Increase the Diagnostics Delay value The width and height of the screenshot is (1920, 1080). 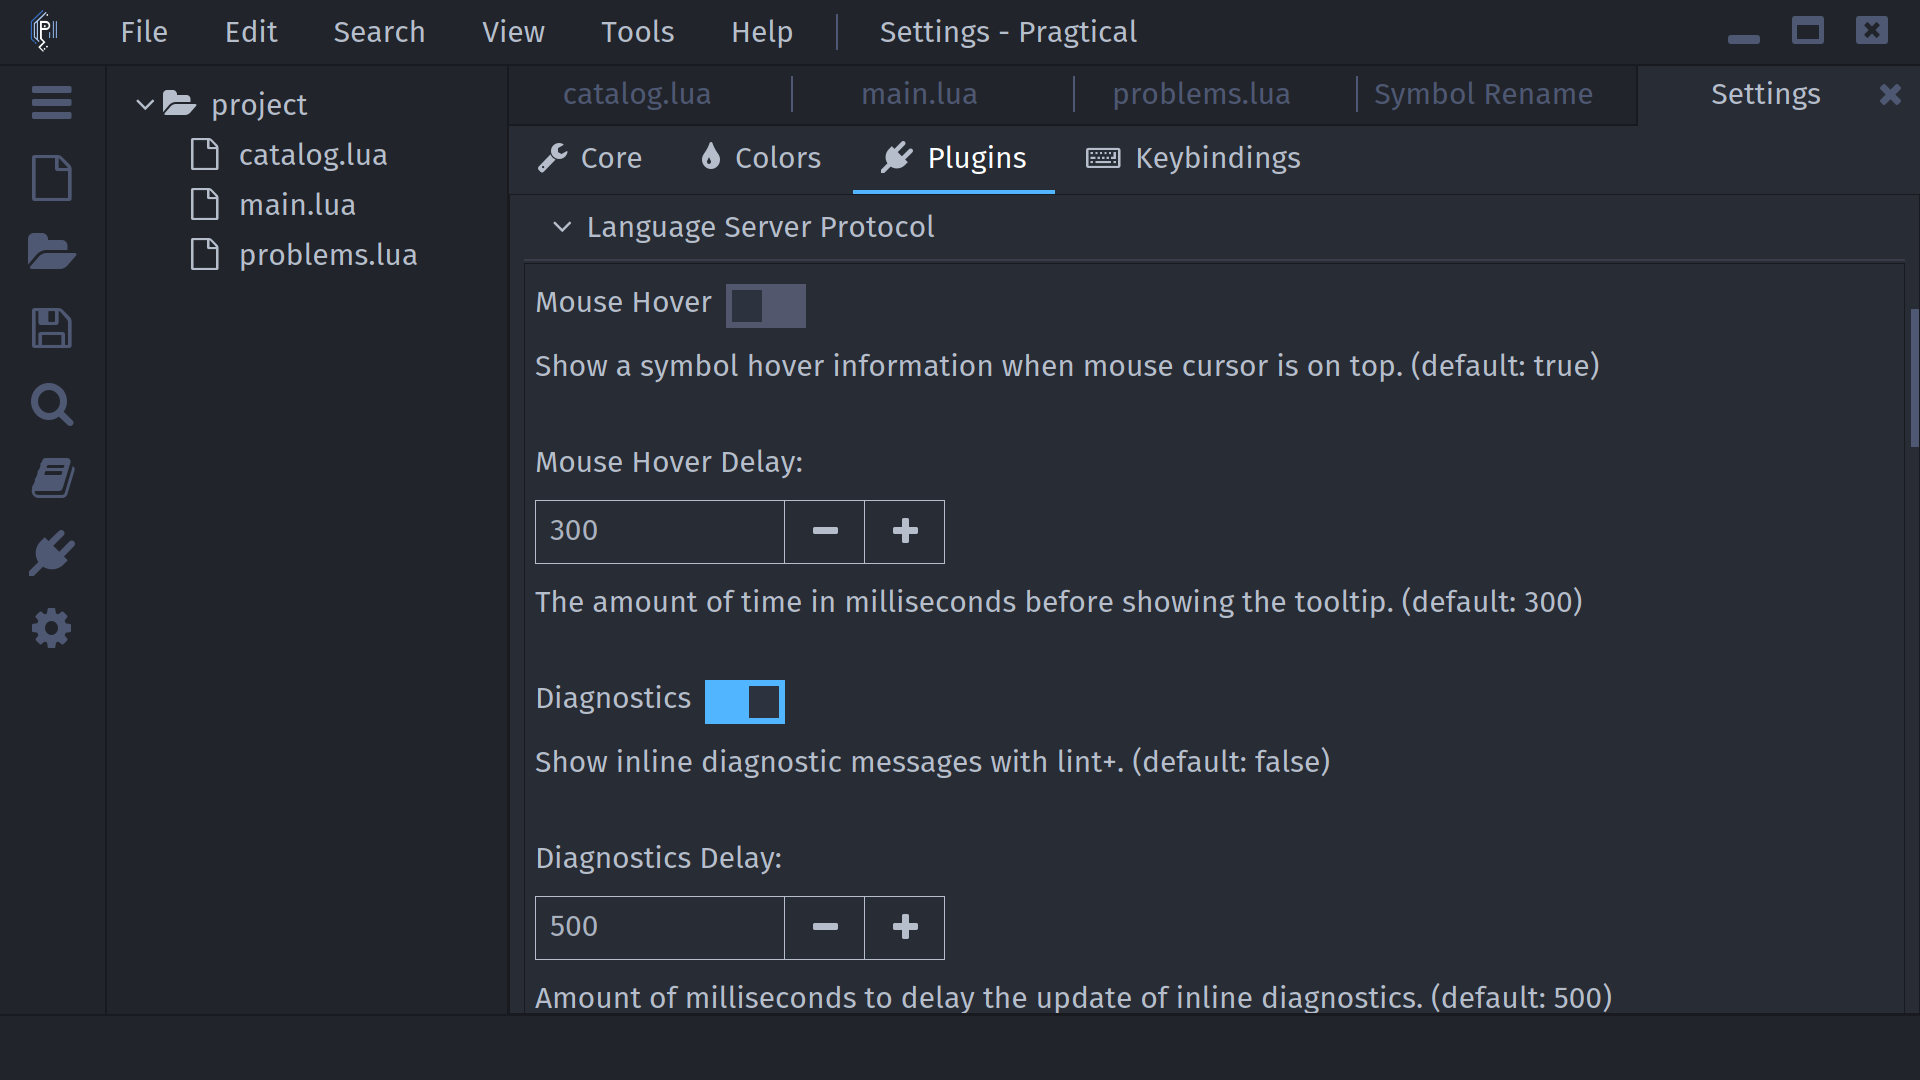(x=905, y=928)
